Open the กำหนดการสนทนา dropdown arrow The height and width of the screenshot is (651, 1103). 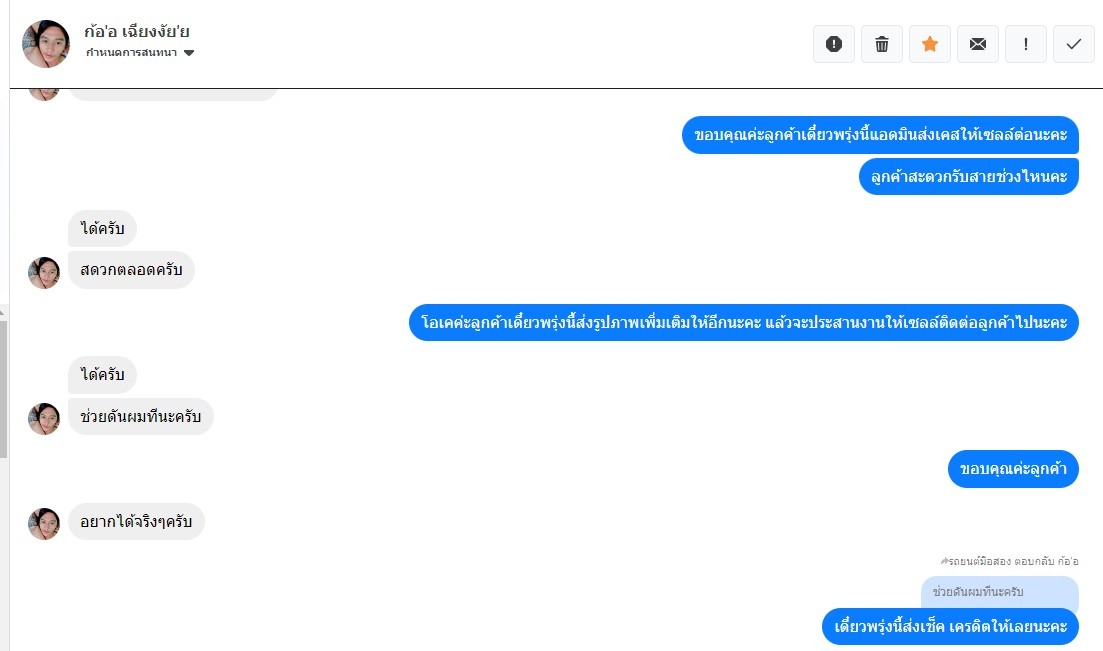tap(189, 53)
